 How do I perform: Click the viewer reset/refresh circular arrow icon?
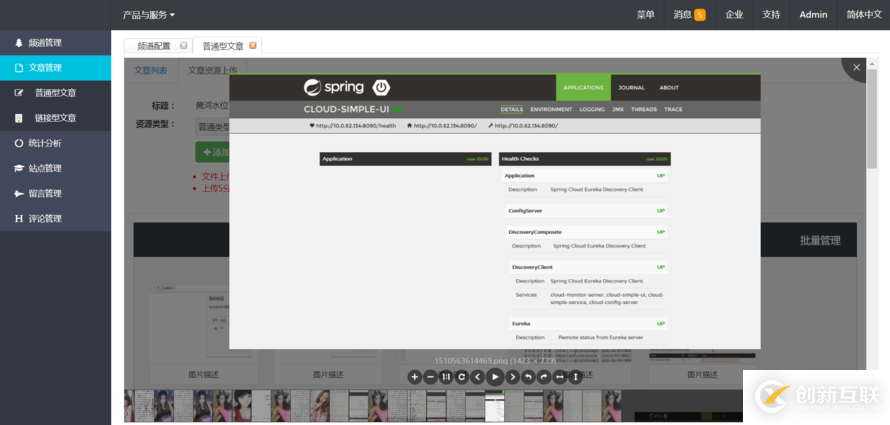463,377
